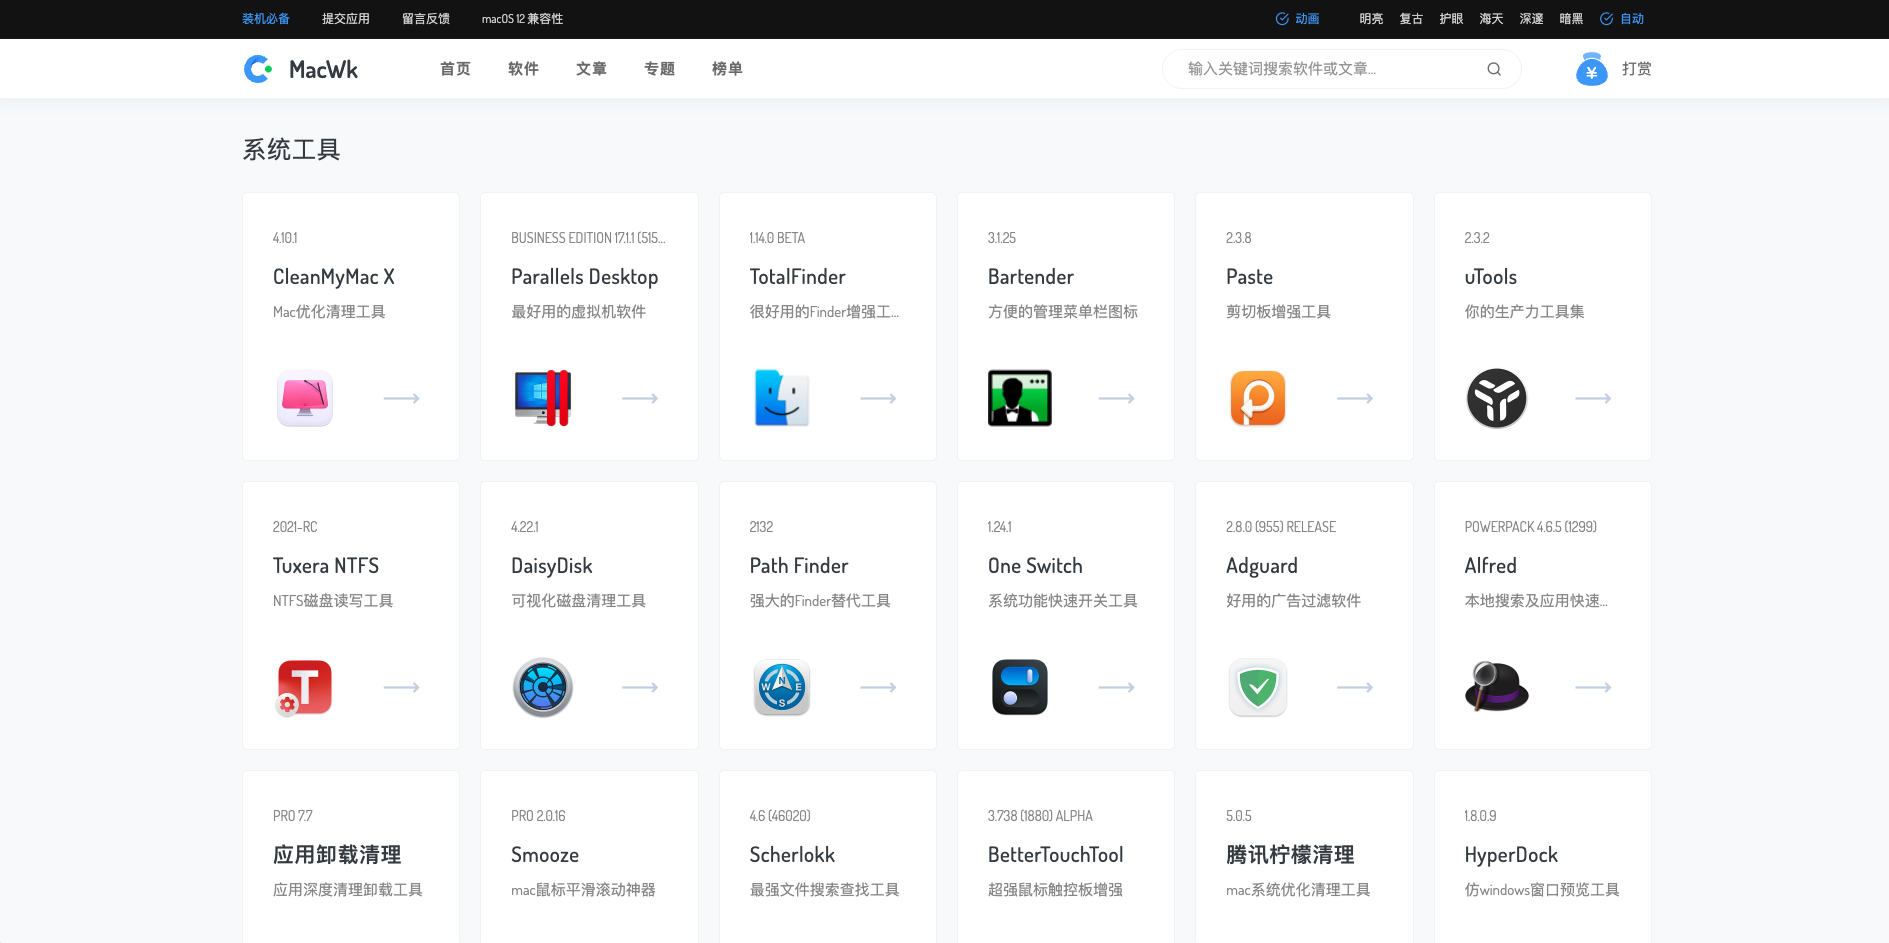
Task: Select the 深邃 theme
Action: coord(1531,19)
